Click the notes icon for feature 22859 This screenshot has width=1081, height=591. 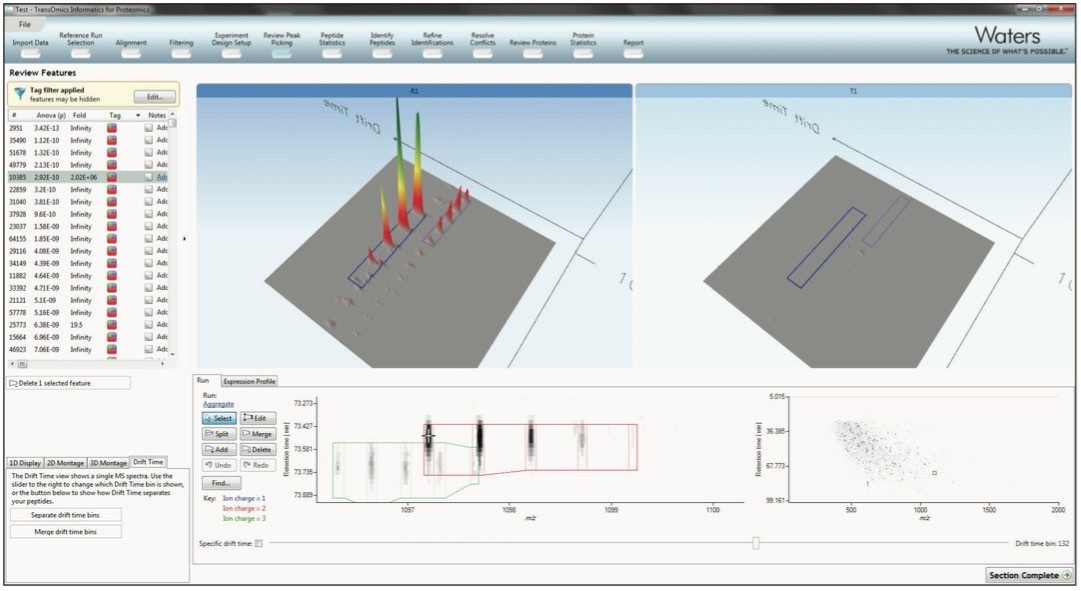coord(148,190)
